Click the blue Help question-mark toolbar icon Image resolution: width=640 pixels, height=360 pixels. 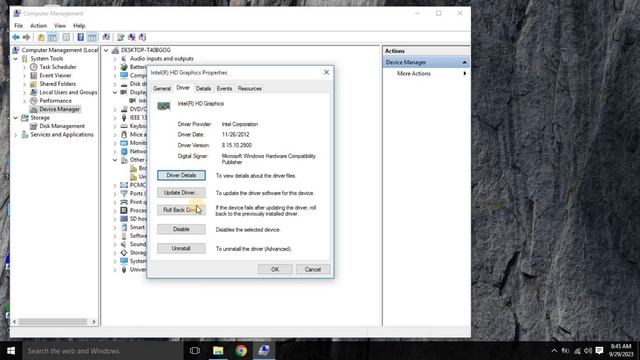(81, 38)
